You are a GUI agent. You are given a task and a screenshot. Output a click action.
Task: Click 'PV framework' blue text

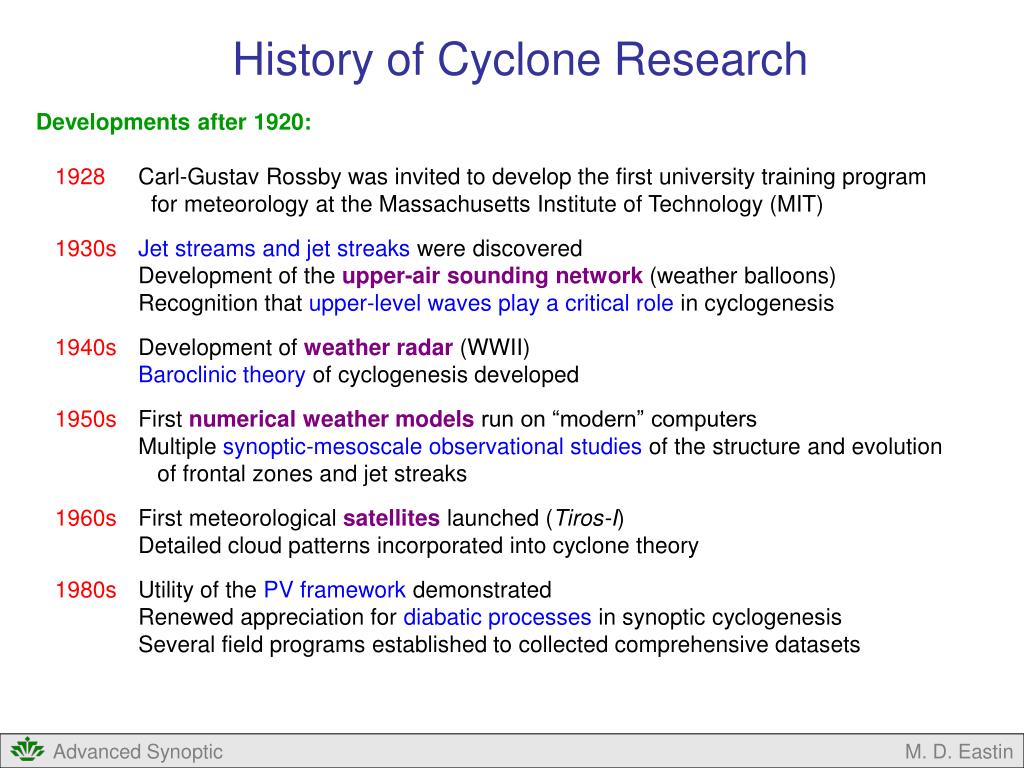pos(334,590)
